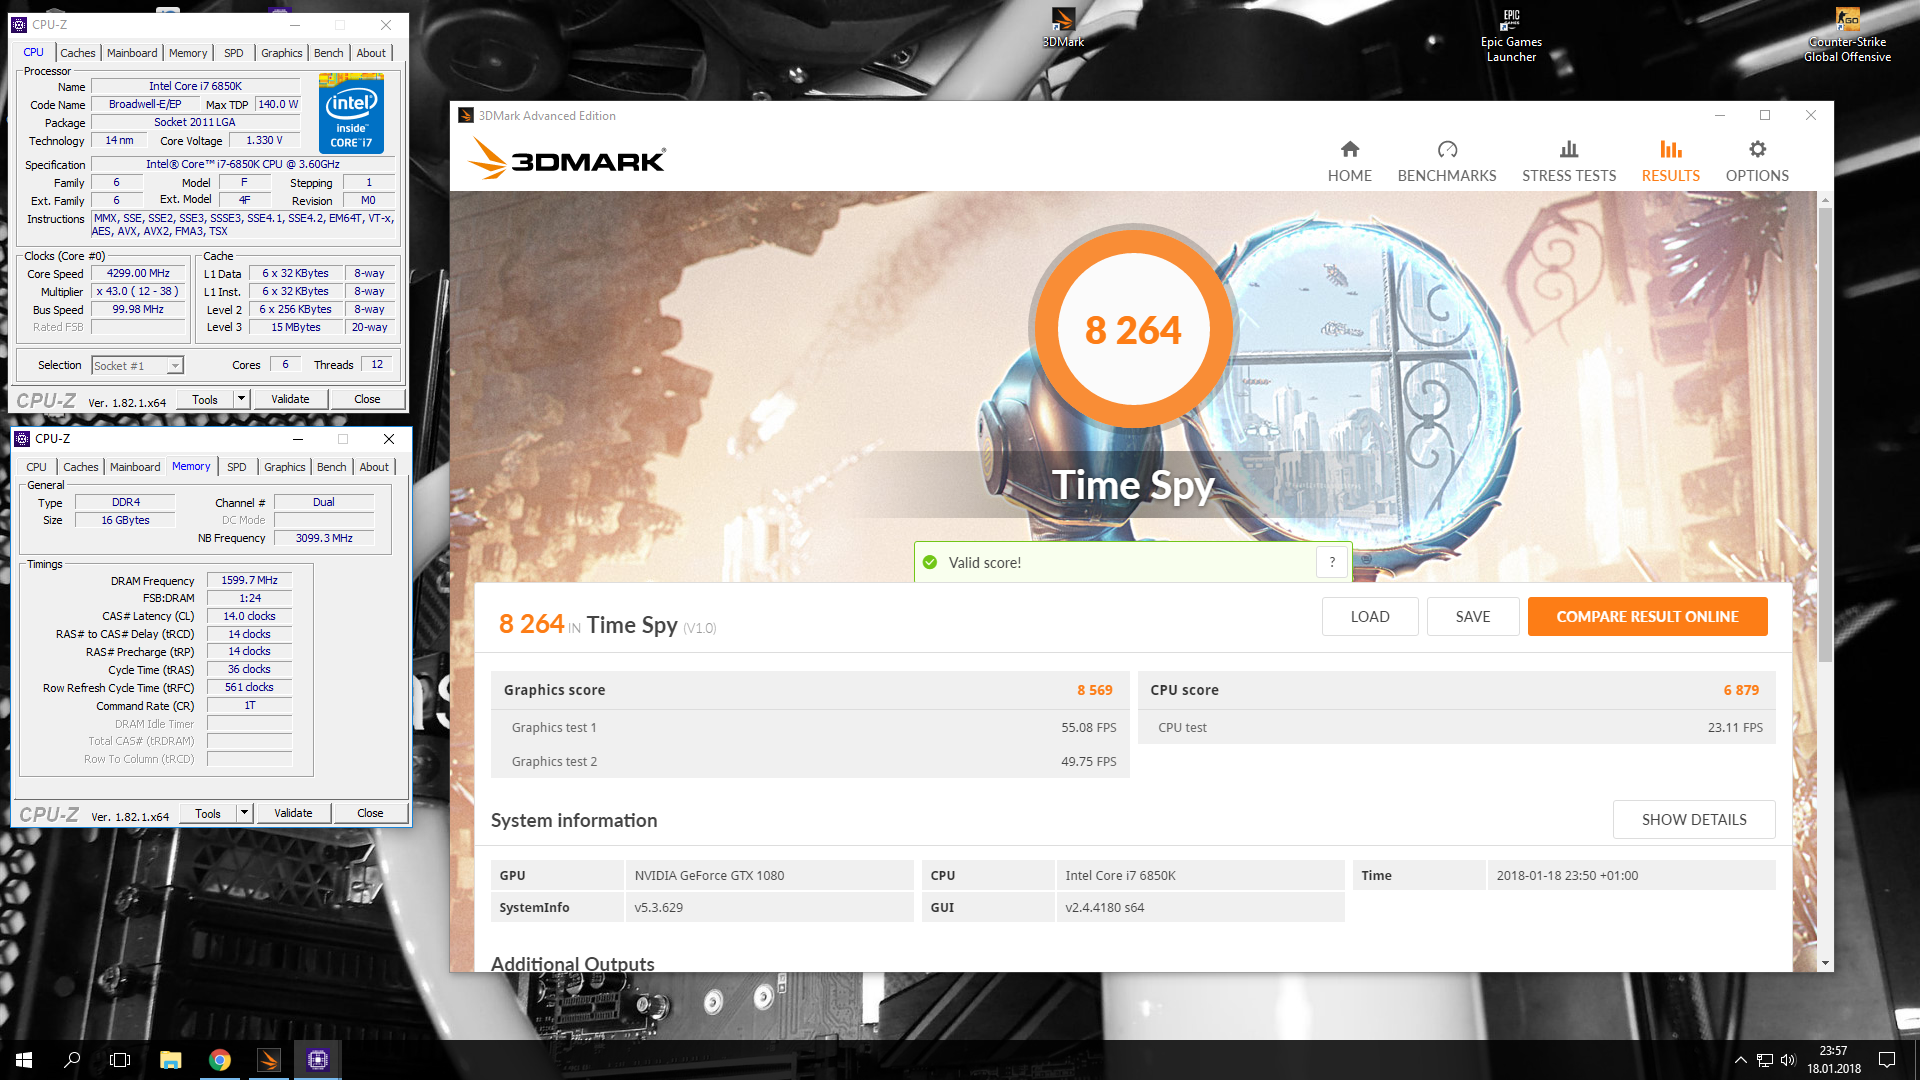Open the Socket #1 selection dropdown
Image resolution: width=1920 pixels, height=1080 pixels.
(x=137, y=366)
